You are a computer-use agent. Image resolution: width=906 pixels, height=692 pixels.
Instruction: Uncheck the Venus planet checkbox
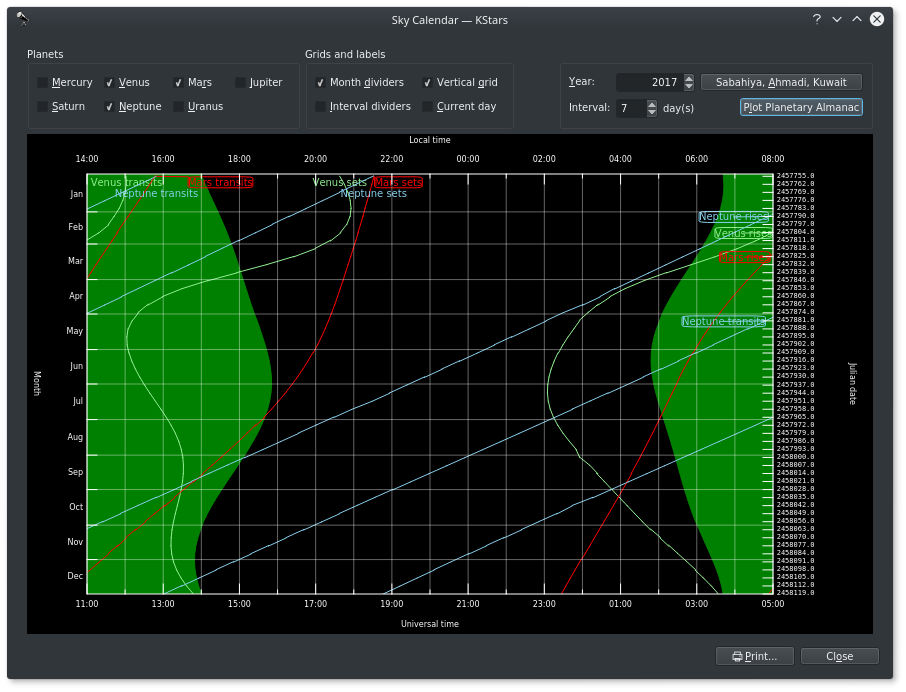pyautogui.click(x=110, y=83)
